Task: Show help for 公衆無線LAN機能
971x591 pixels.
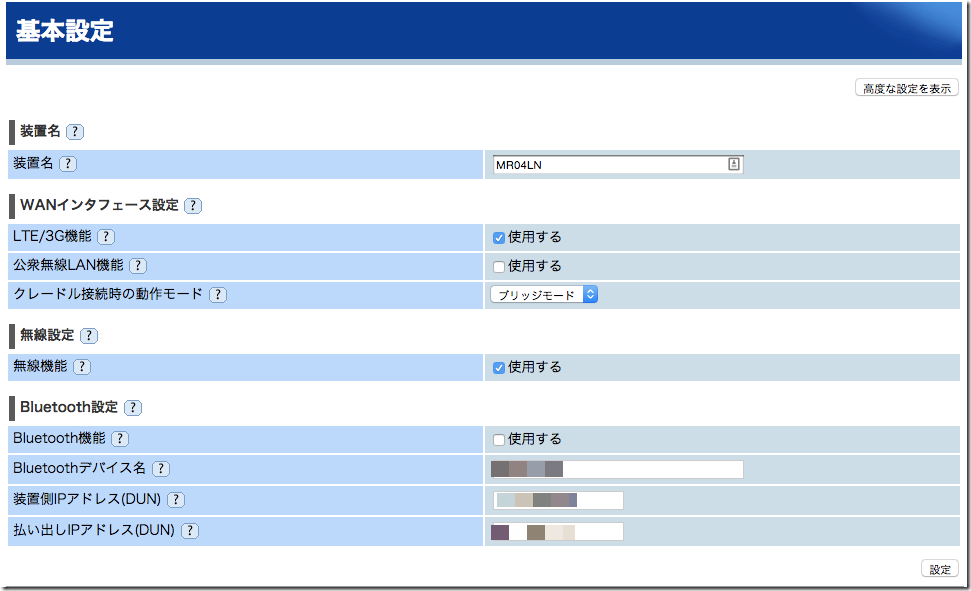Action: pos(138,266)
